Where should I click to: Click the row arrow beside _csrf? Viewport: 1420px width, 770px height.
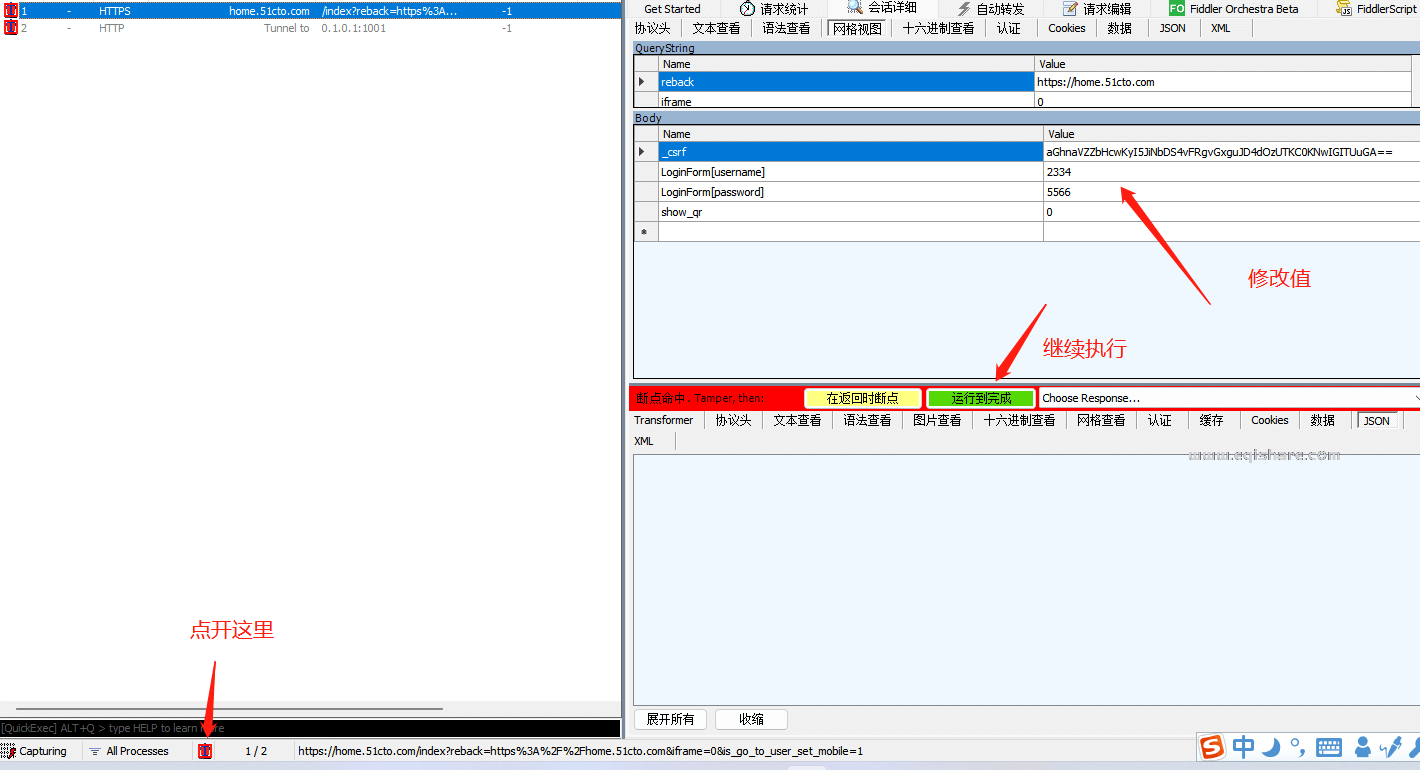tap(642, 152)
